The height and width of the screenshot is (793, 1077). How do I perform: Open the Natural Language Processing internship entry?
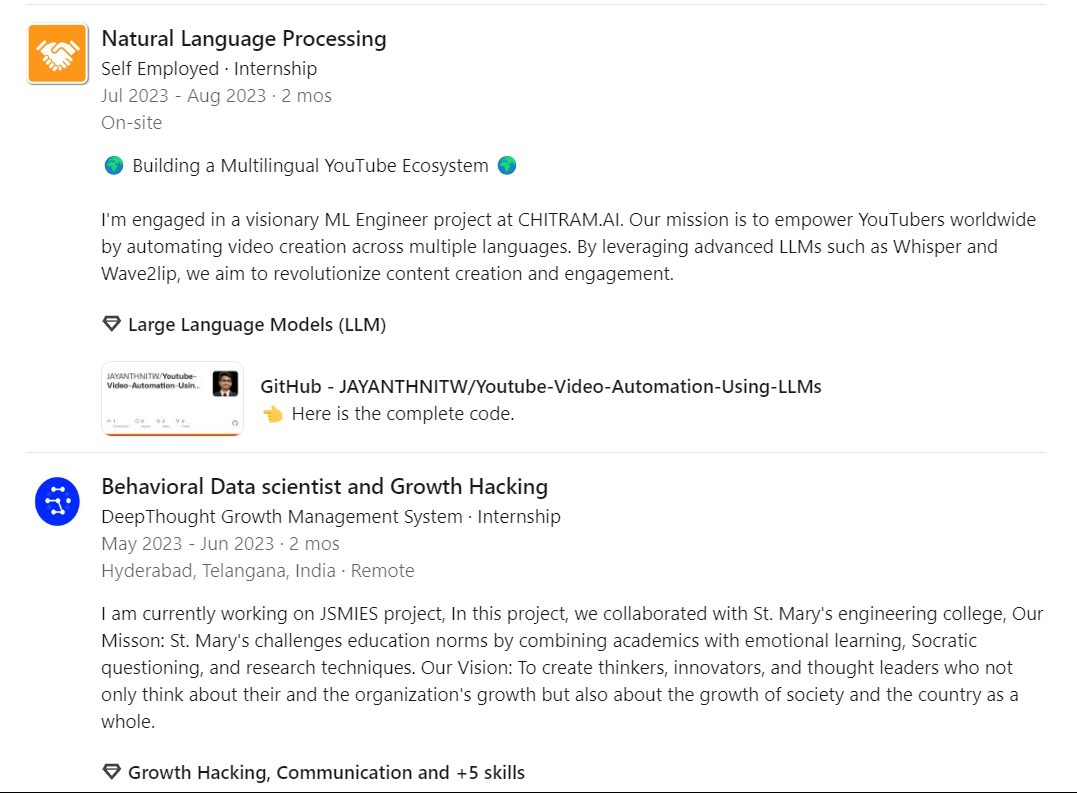click(x=243, y=38)
